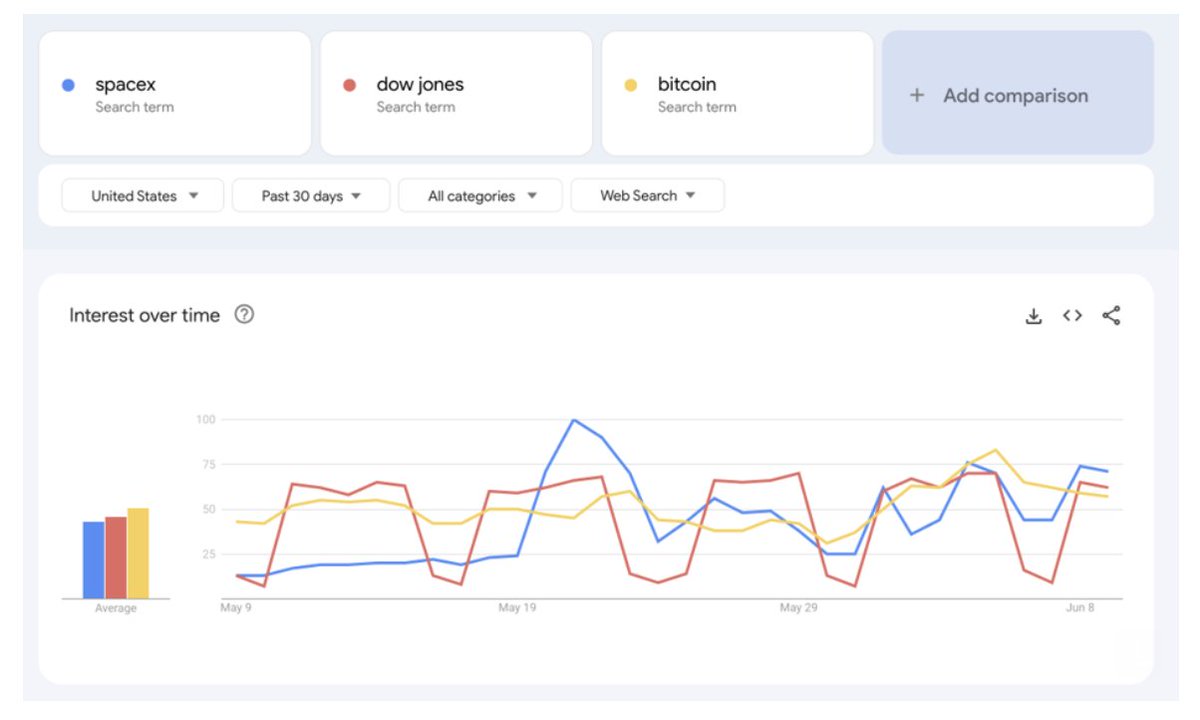Open the embed code icon
Screen dimensions: 1200x720
(x=1072, y=316)
